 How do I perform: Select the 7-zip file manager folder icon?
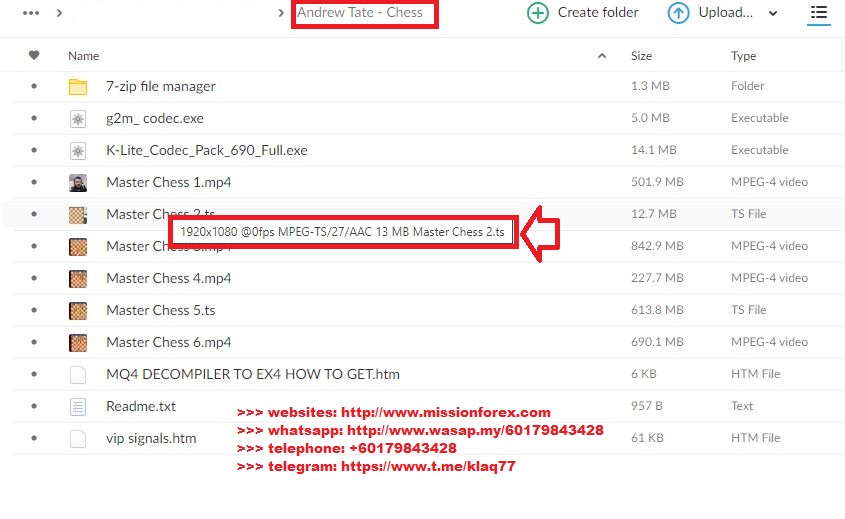click(78, 86)
